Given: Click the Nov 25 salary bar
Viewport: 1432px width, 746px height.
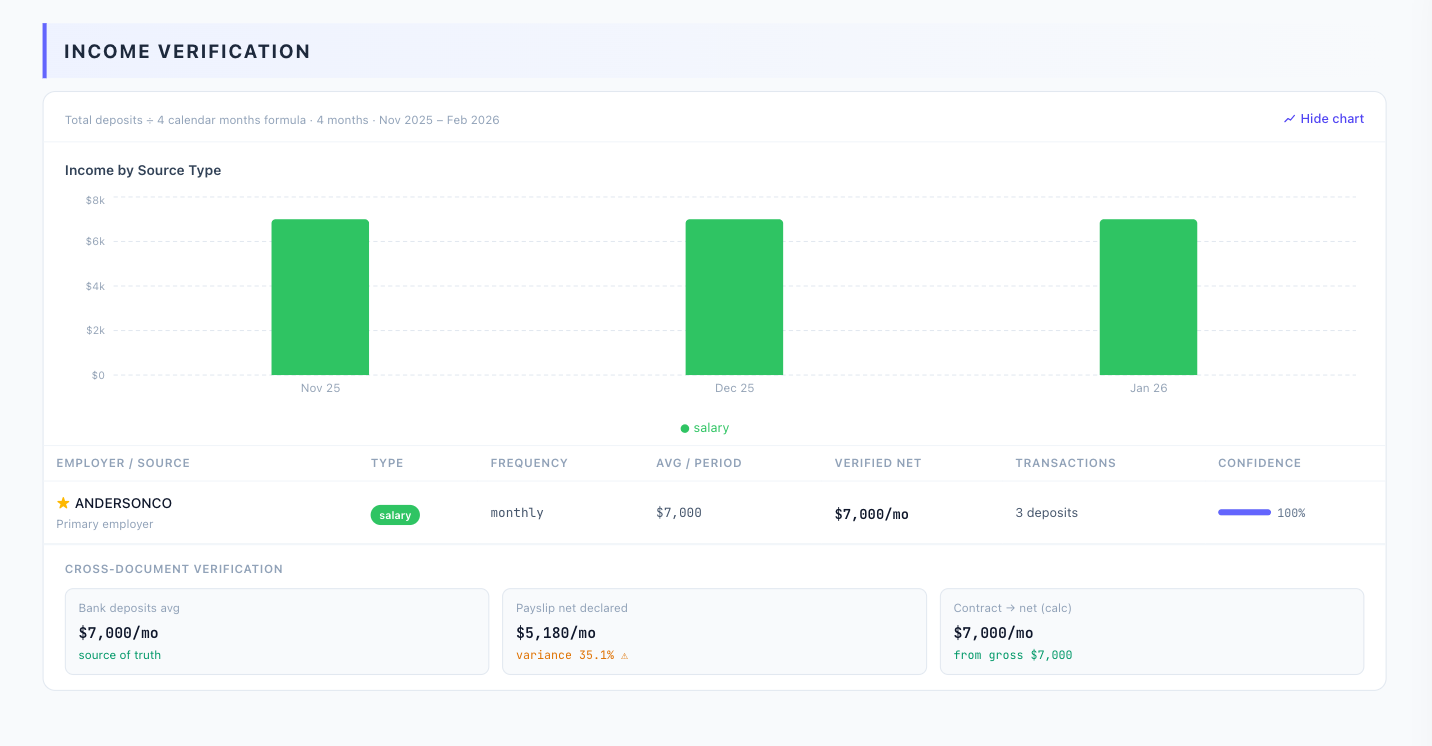Looking at the screenshot, I should click(320, 297).
